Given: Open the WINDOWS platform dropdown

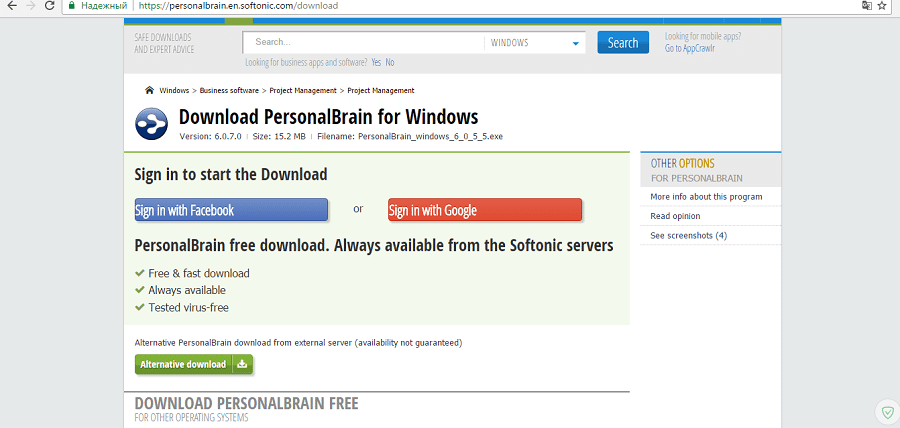Looking at the screenshot, I should [x=535, y=43].
